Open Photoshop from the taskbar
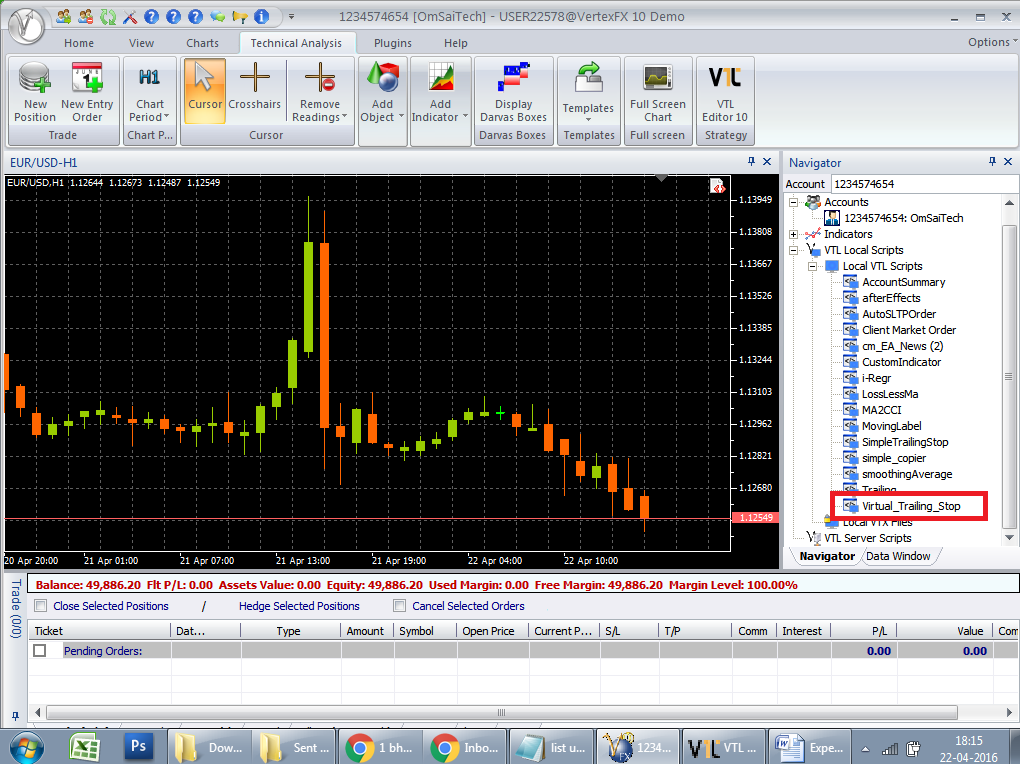 [139, 747]
